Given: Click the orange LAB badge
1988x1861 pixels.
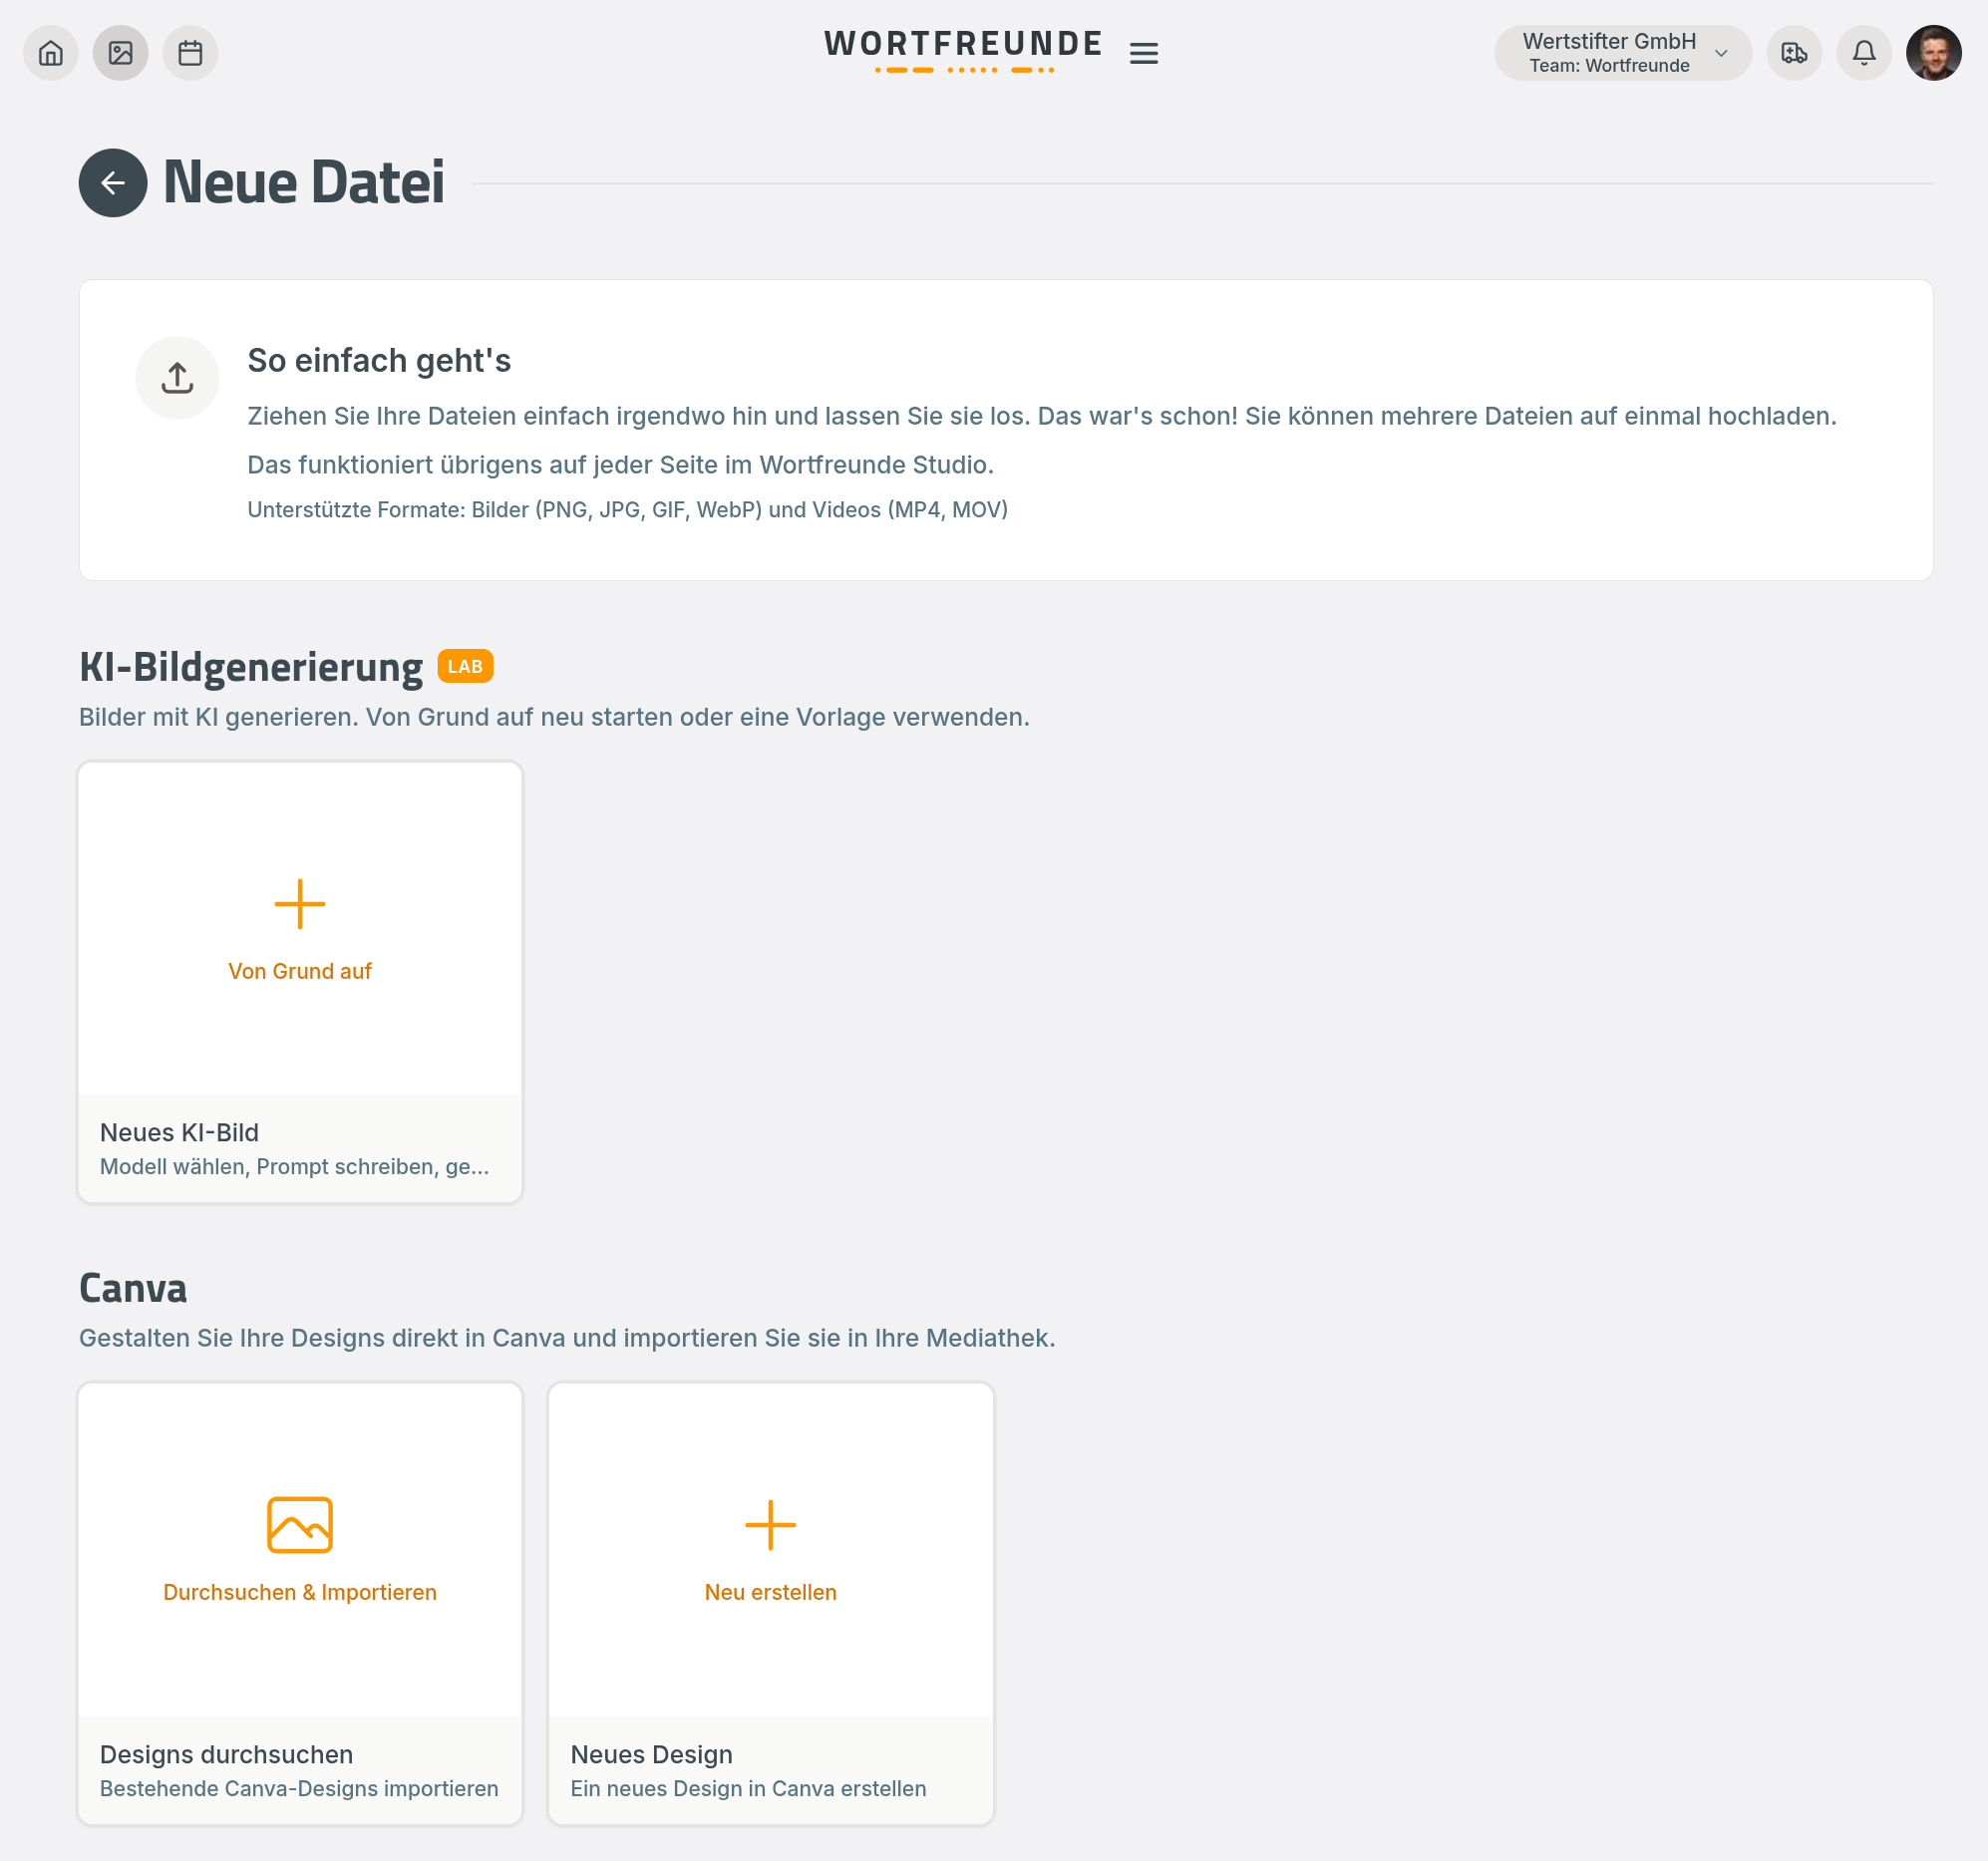Looking at the screenshot, I should coord(466,667).
